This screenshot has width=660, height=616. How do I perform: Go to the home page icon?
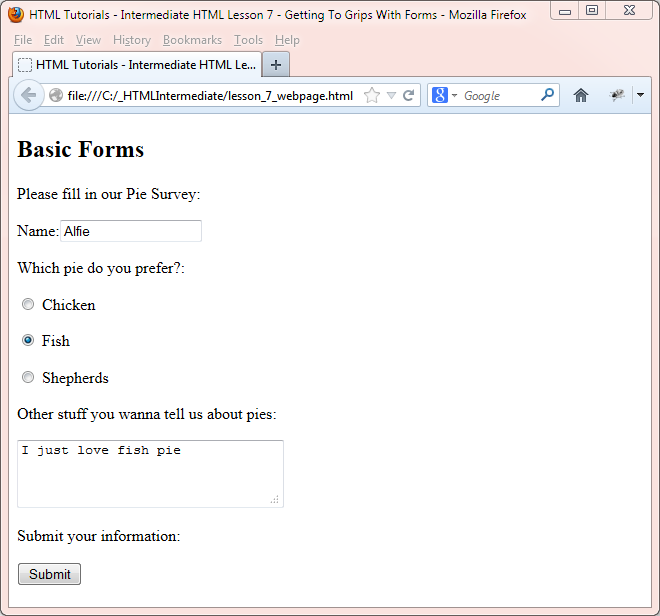coord(580,96)
